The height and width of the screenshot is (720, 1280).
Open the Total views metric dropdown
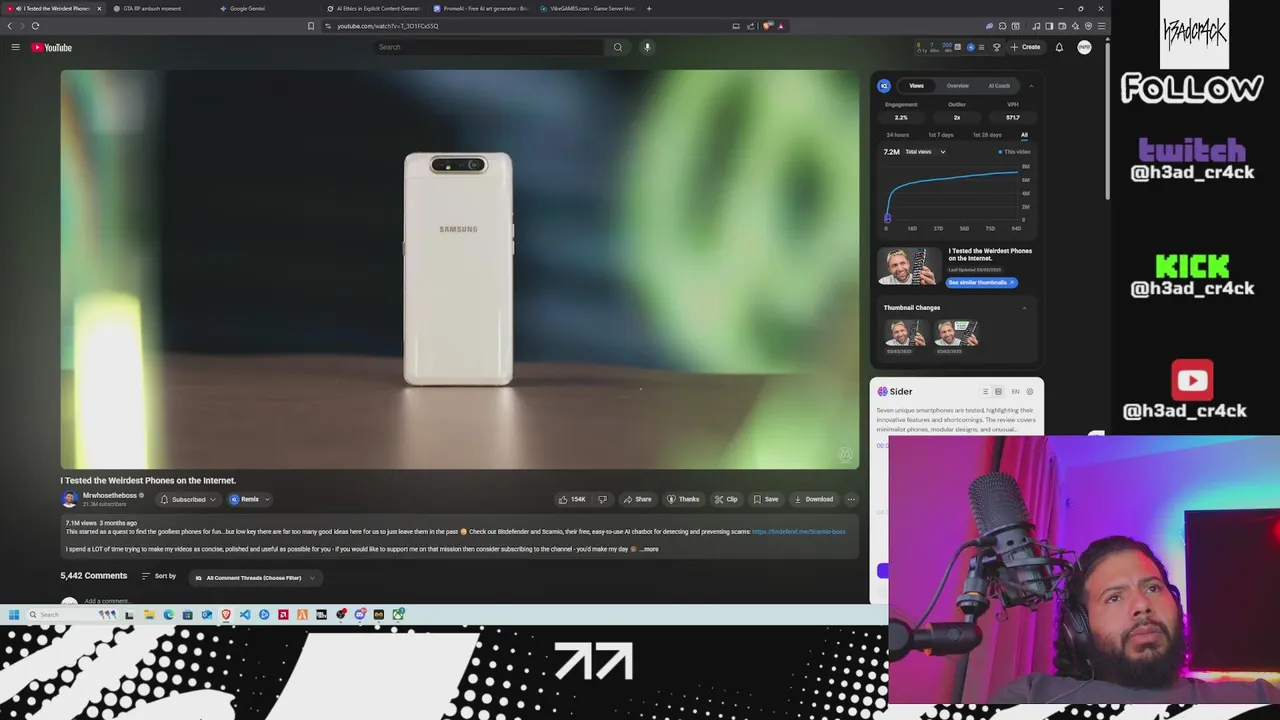point(925,152)
